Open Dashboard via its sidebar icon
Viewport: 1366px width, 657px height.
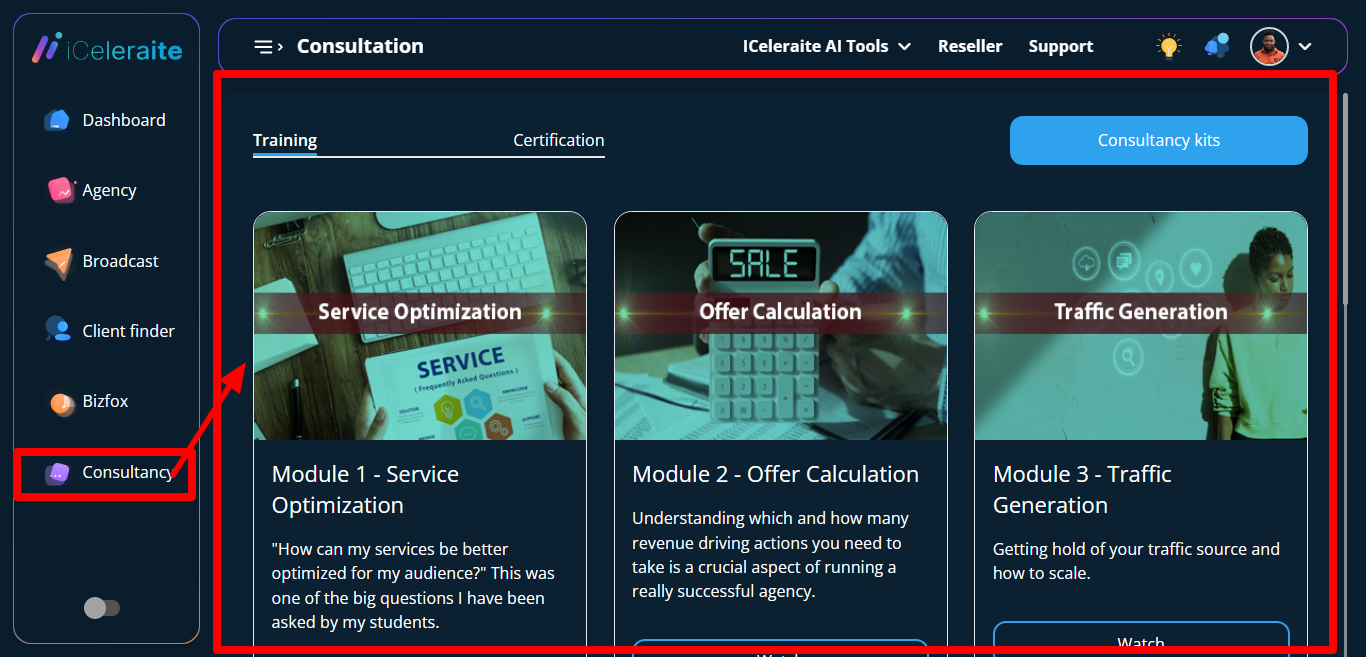click(x=57, y=120)
